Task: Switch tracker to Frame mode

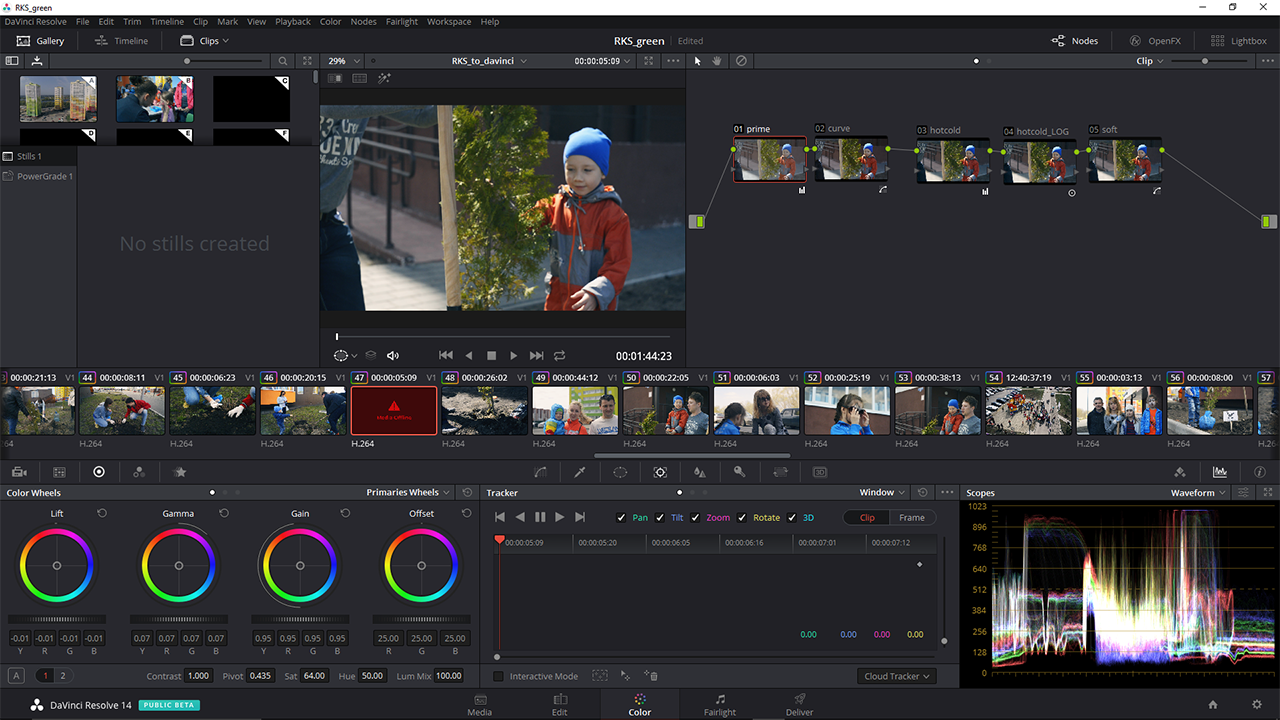Action: coord(912,518)
